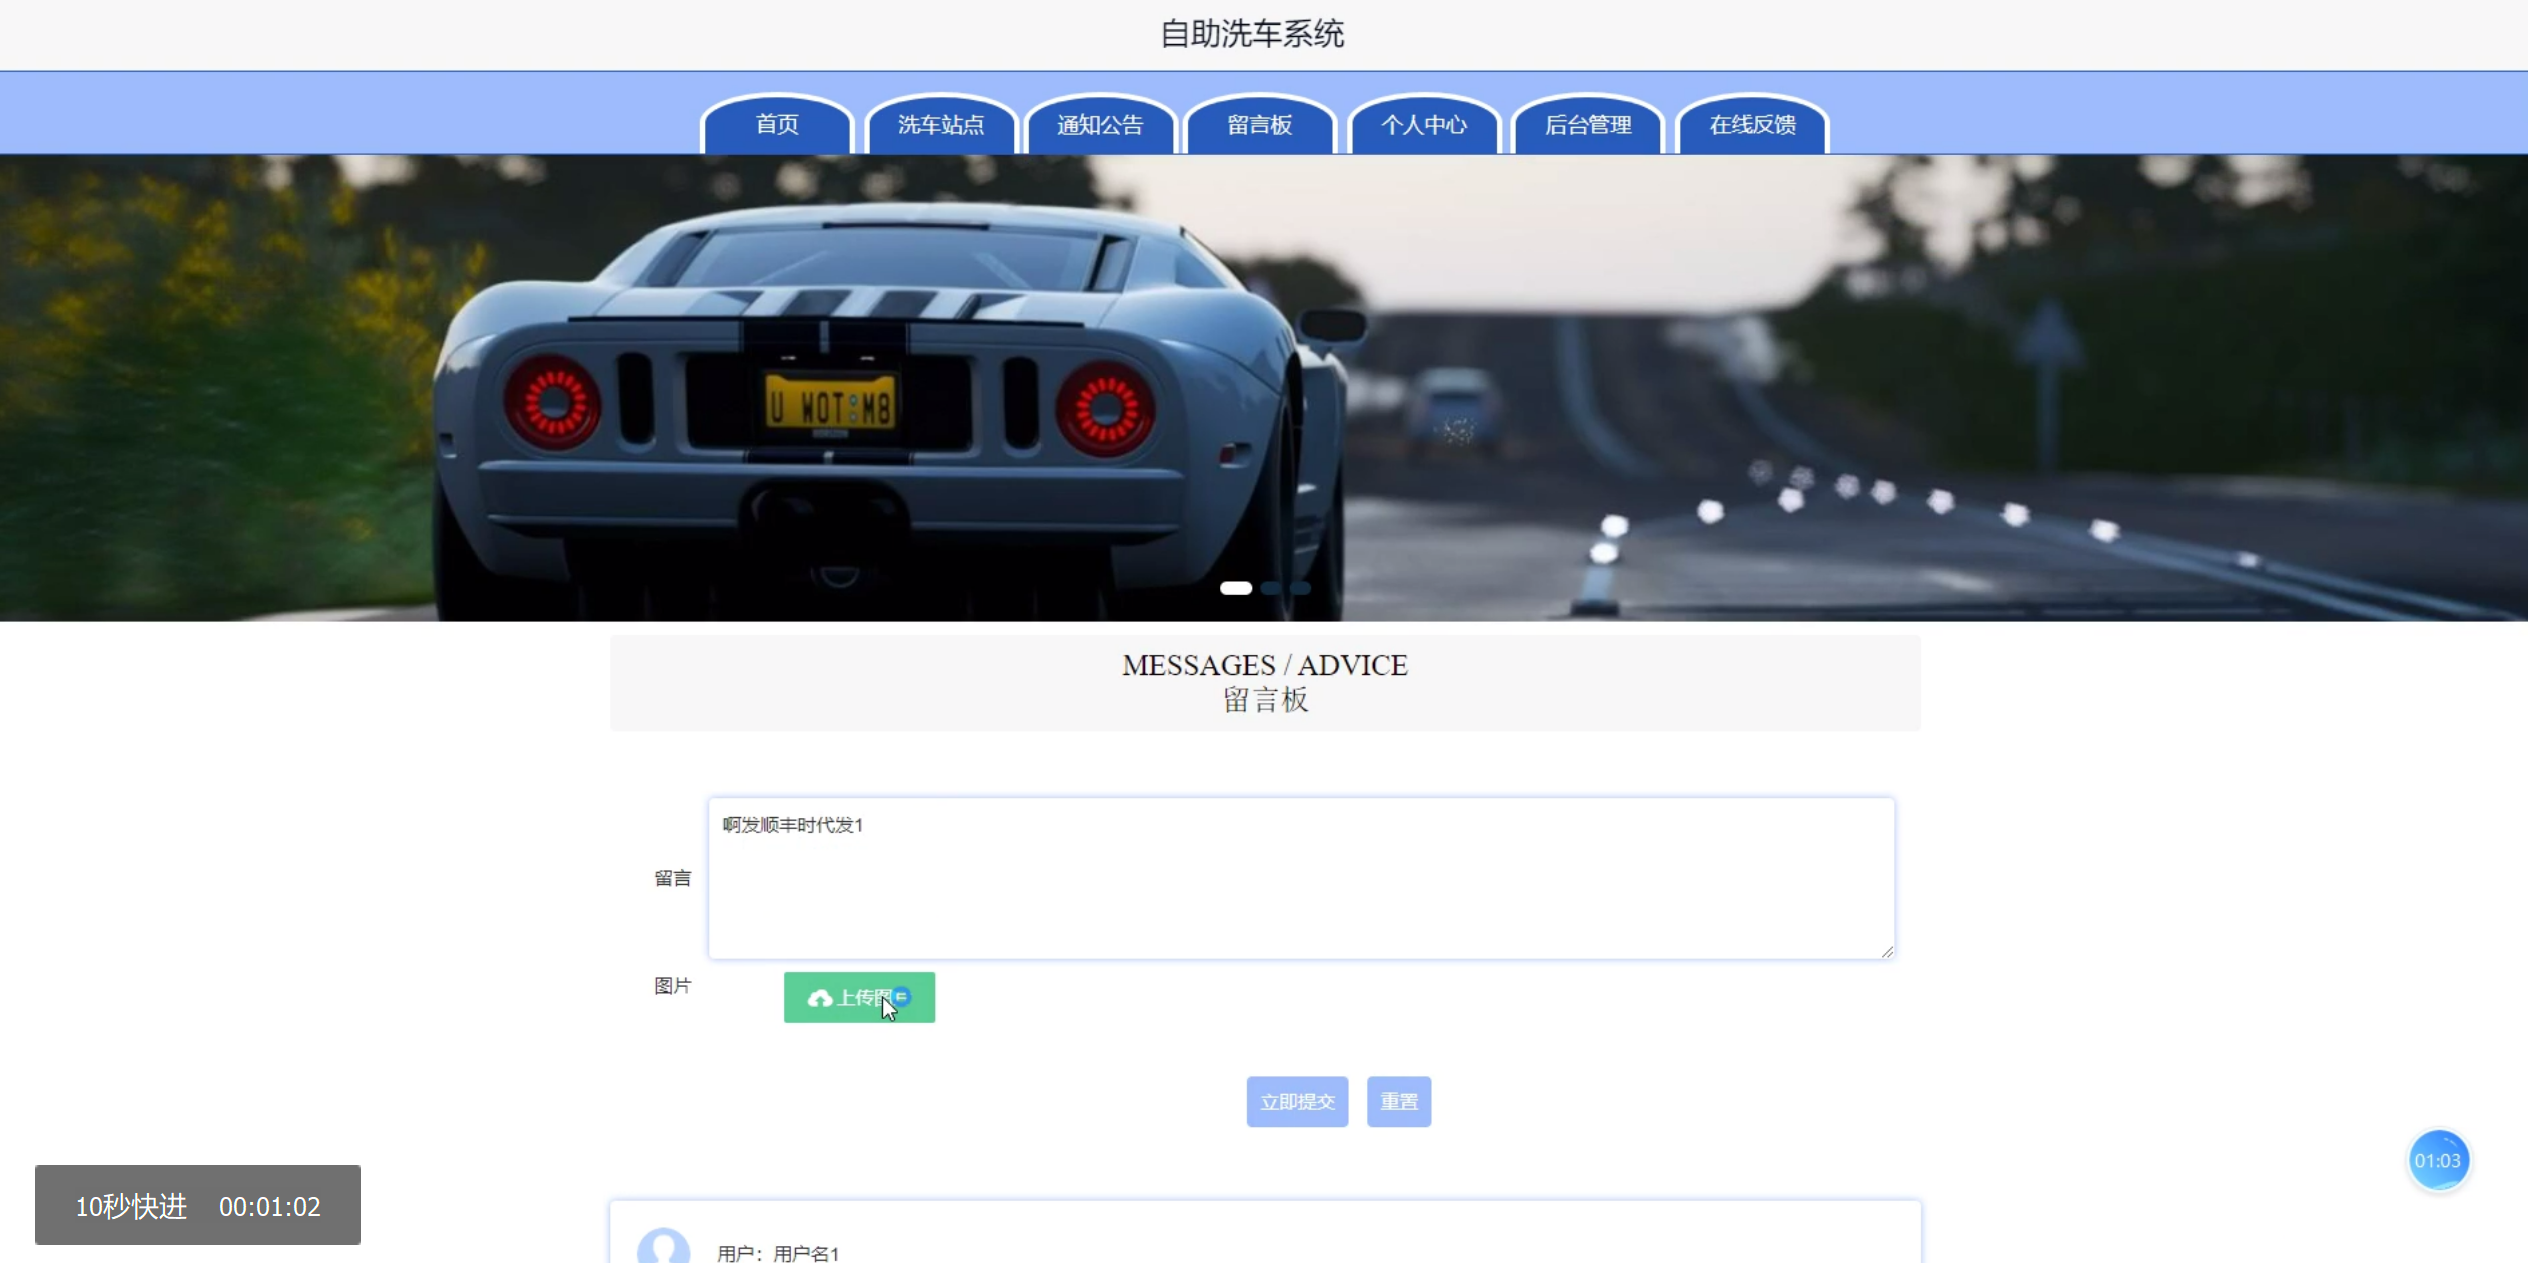Submit the message with 立即提交
The image size is (2528, 1263).
point(1297,1101)
